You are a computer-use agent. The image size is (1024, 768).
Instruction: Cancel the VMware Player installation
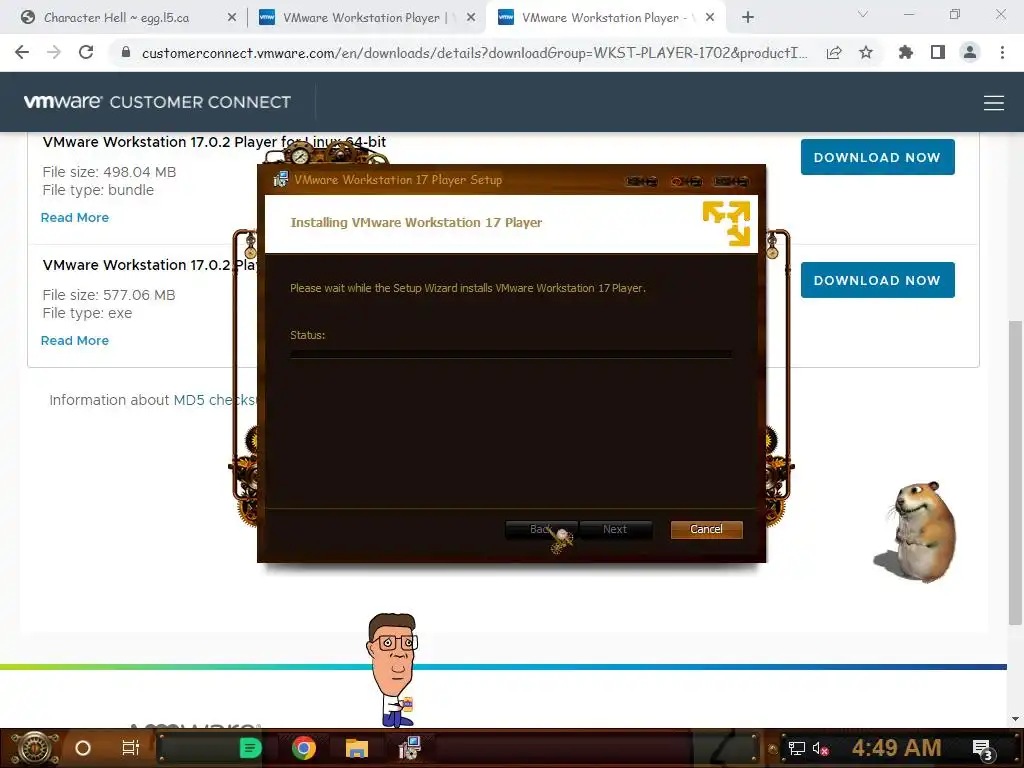706,529
